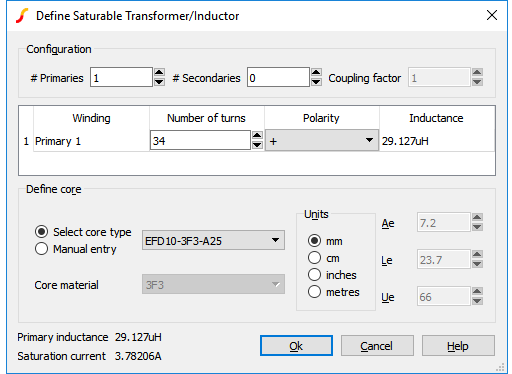The height and width of the screenshot is (374, 512).
Task: Expand the Polarity dropdown for Primary 1
Action: click(322, 141)
